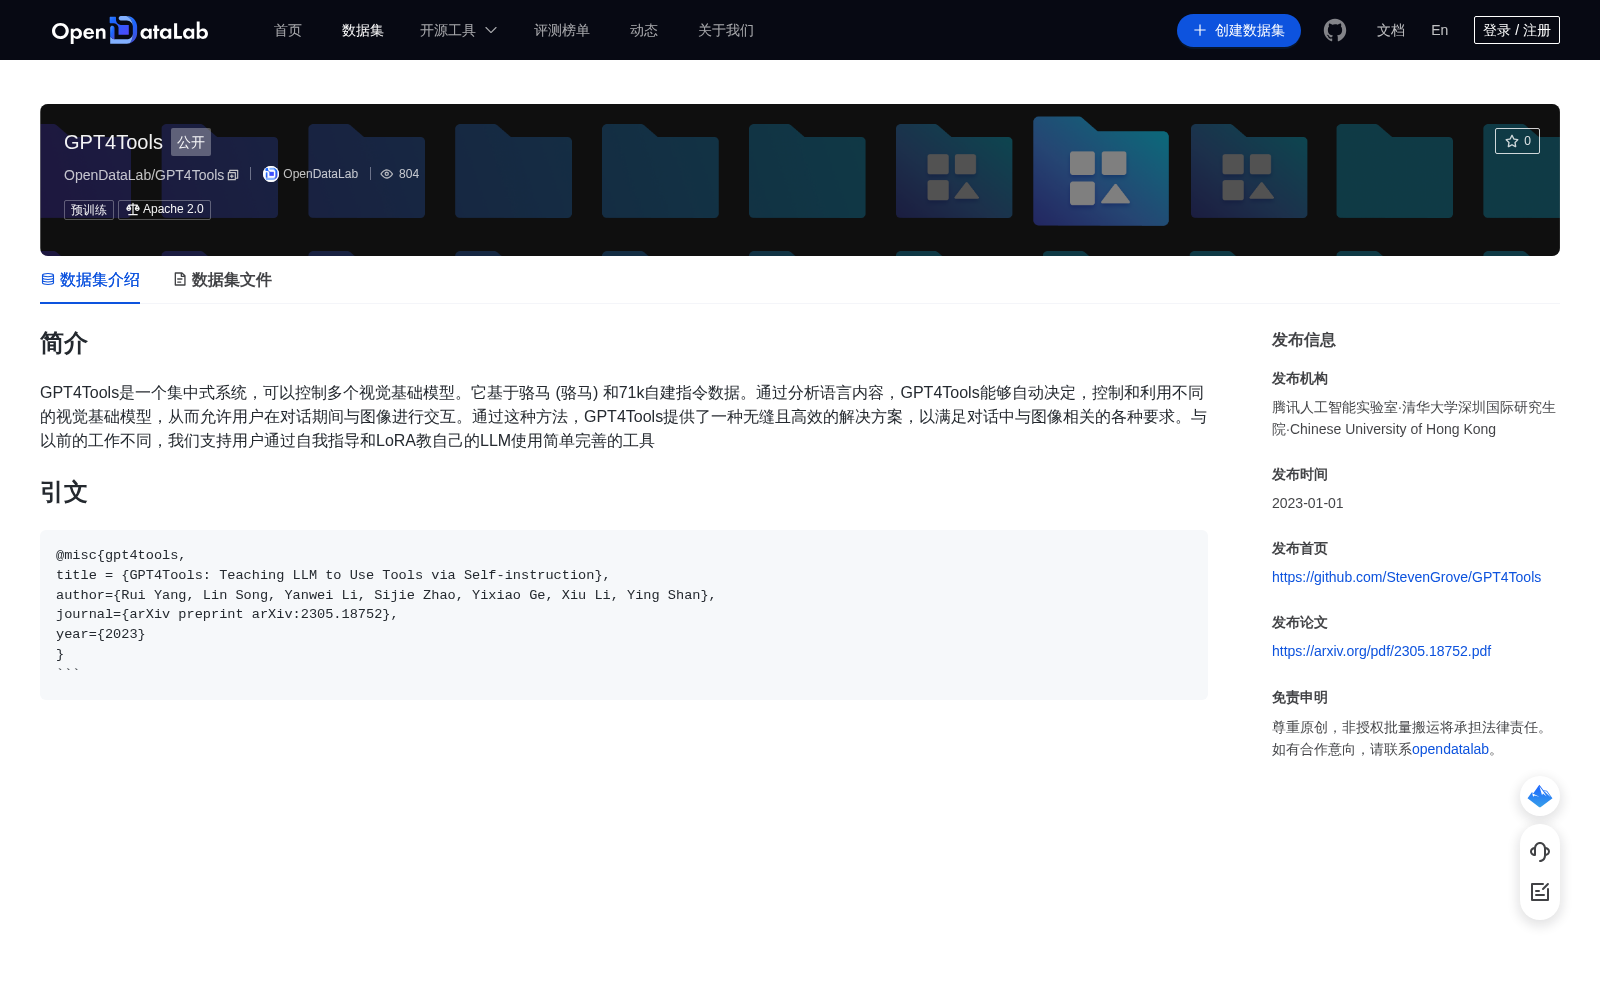Click the 简介 heading
Viewport: 1600px width, 1000px height.
click(x=64, y=343)
